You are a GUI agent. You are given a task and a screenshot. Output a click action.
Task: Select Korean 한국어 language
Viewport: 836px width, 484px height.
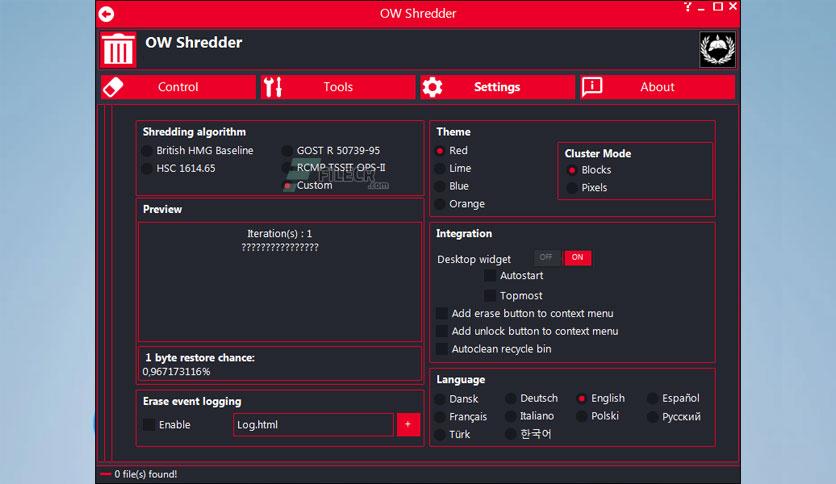(x=528, y=434)
